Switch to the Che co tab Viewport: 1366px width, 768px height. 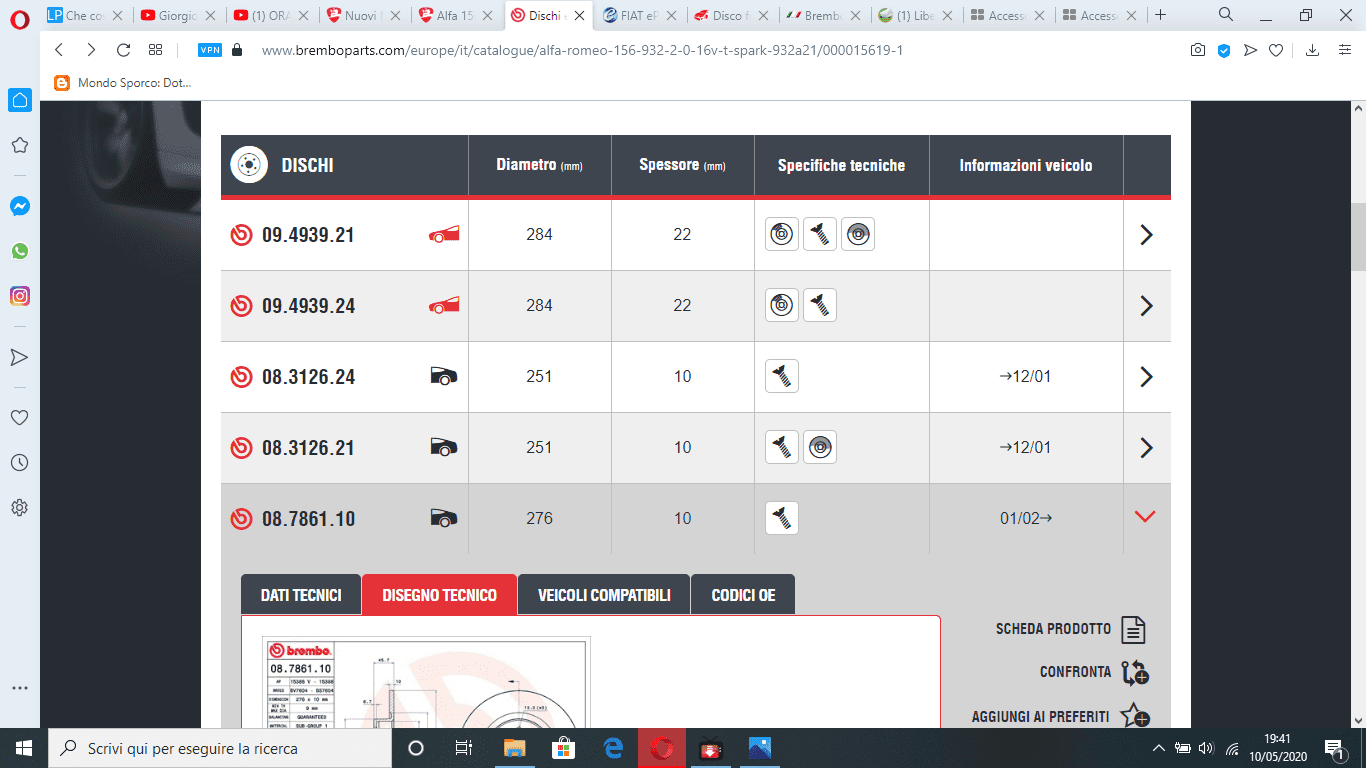point(85,15)
